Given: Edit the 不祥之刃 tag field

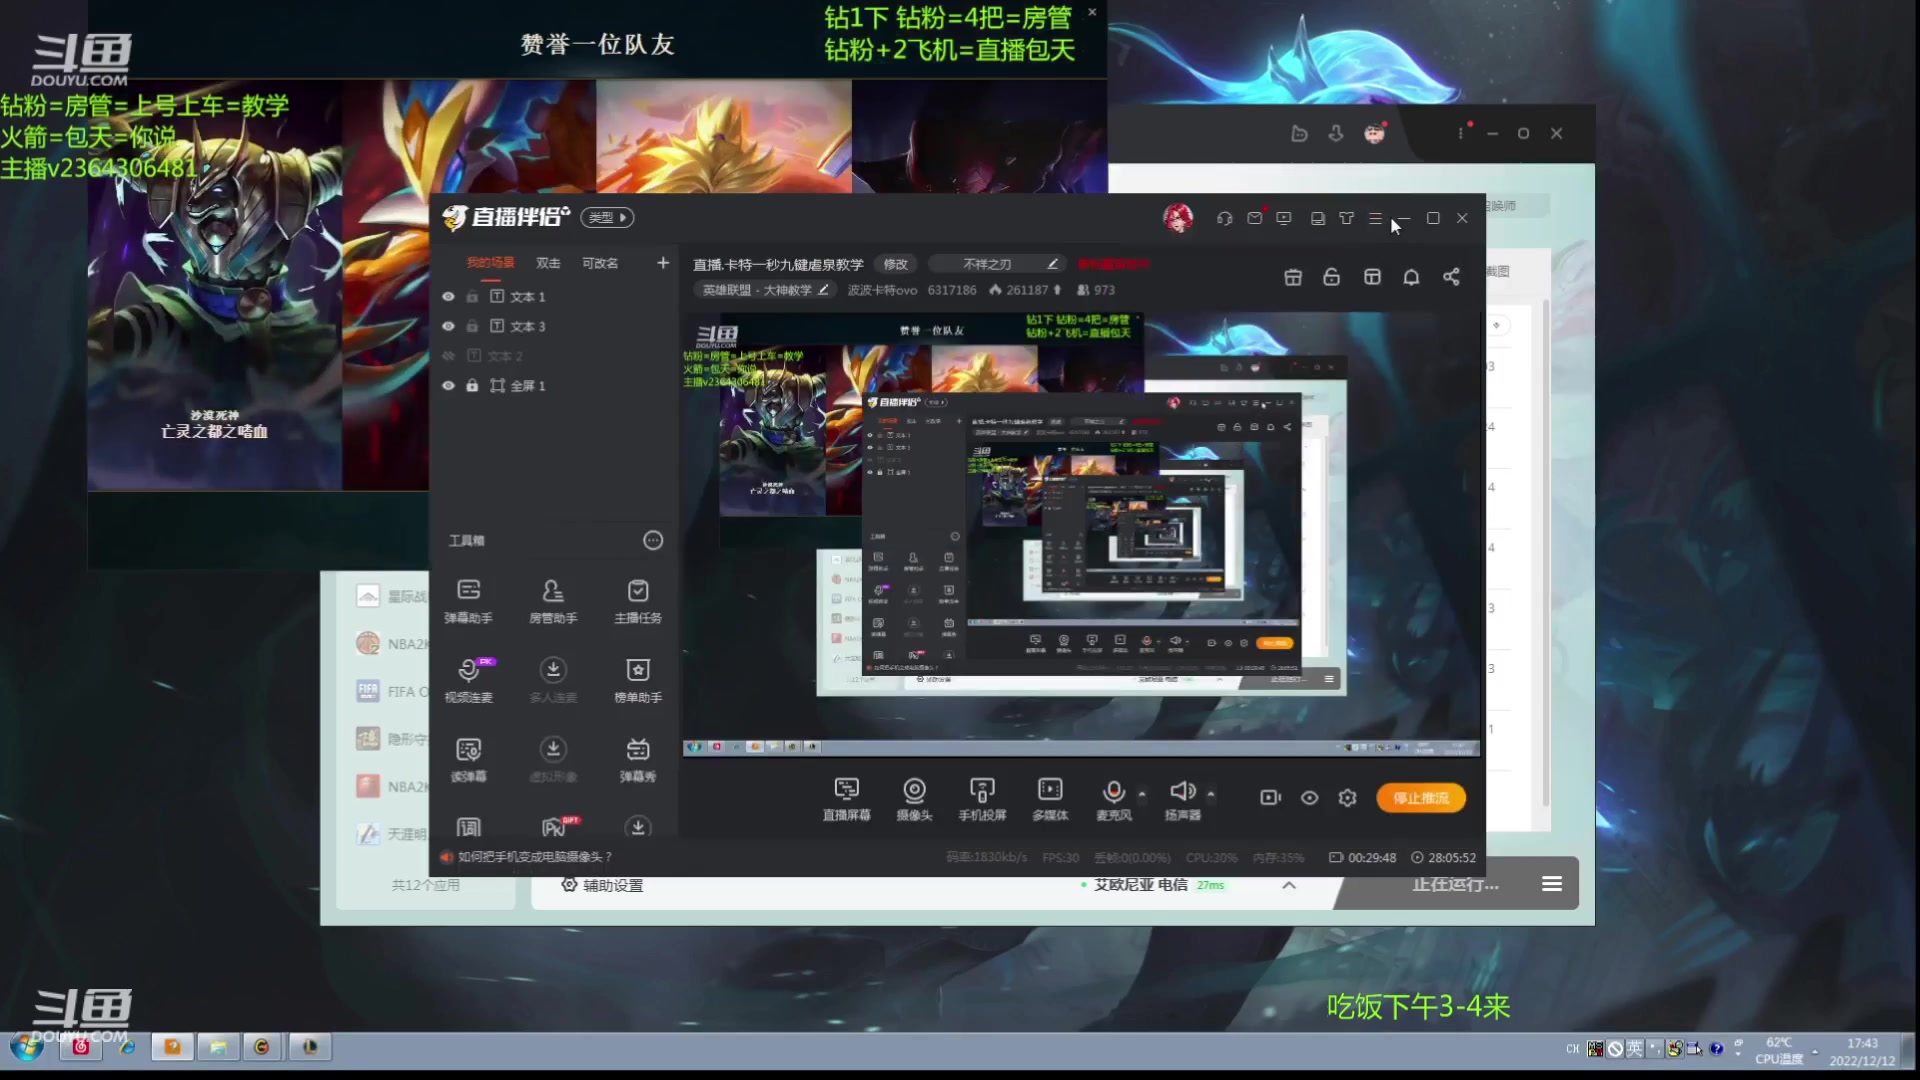Looking at the screenshot, I should point(997,264).
